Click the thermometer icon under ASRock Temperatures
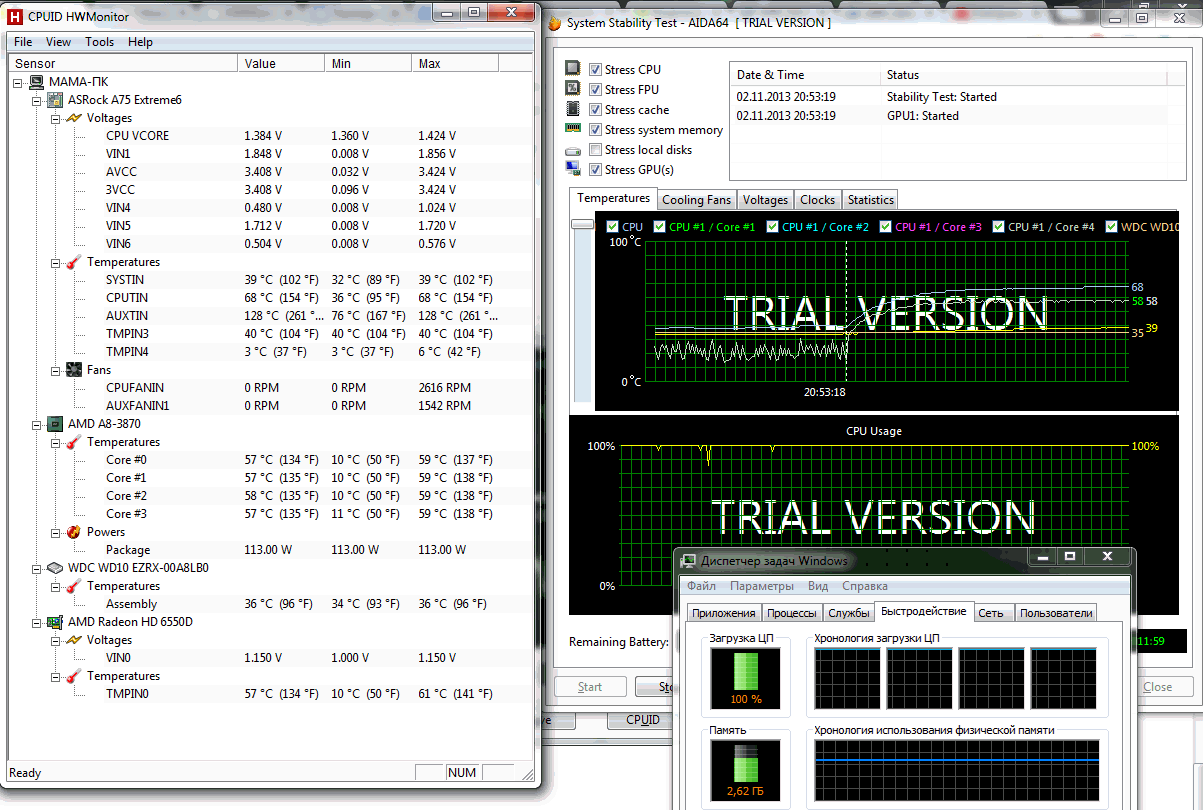This screenshot has width=1203, height=810. tap(74, 262)
